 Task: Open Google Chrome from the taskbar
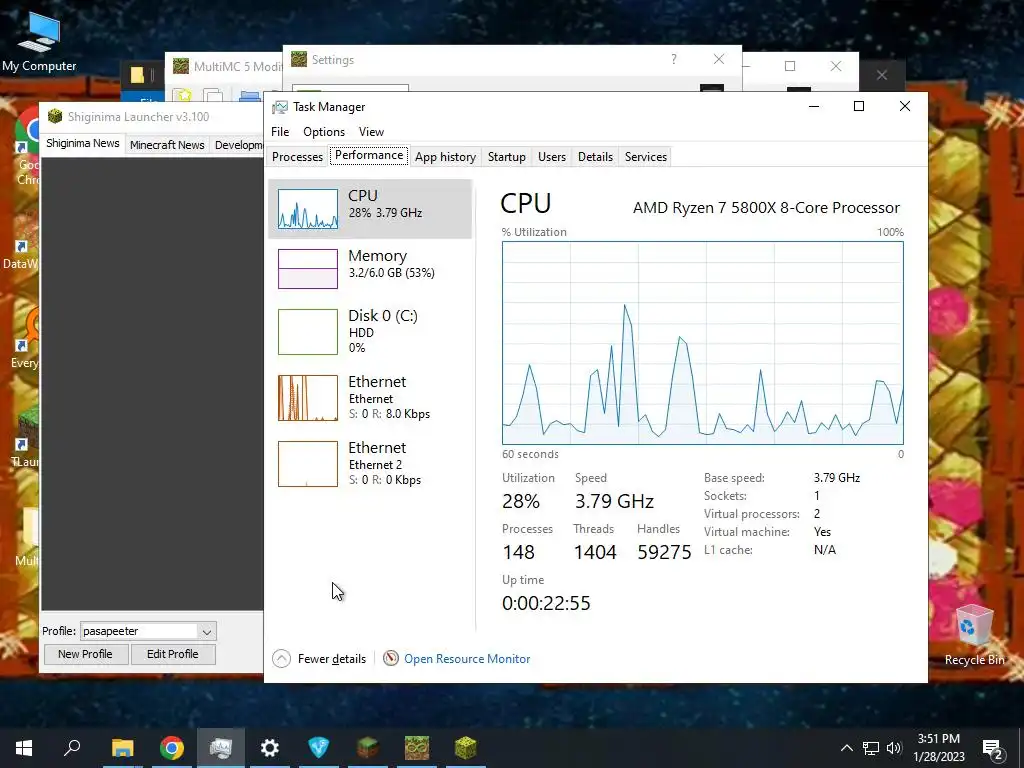172,748
